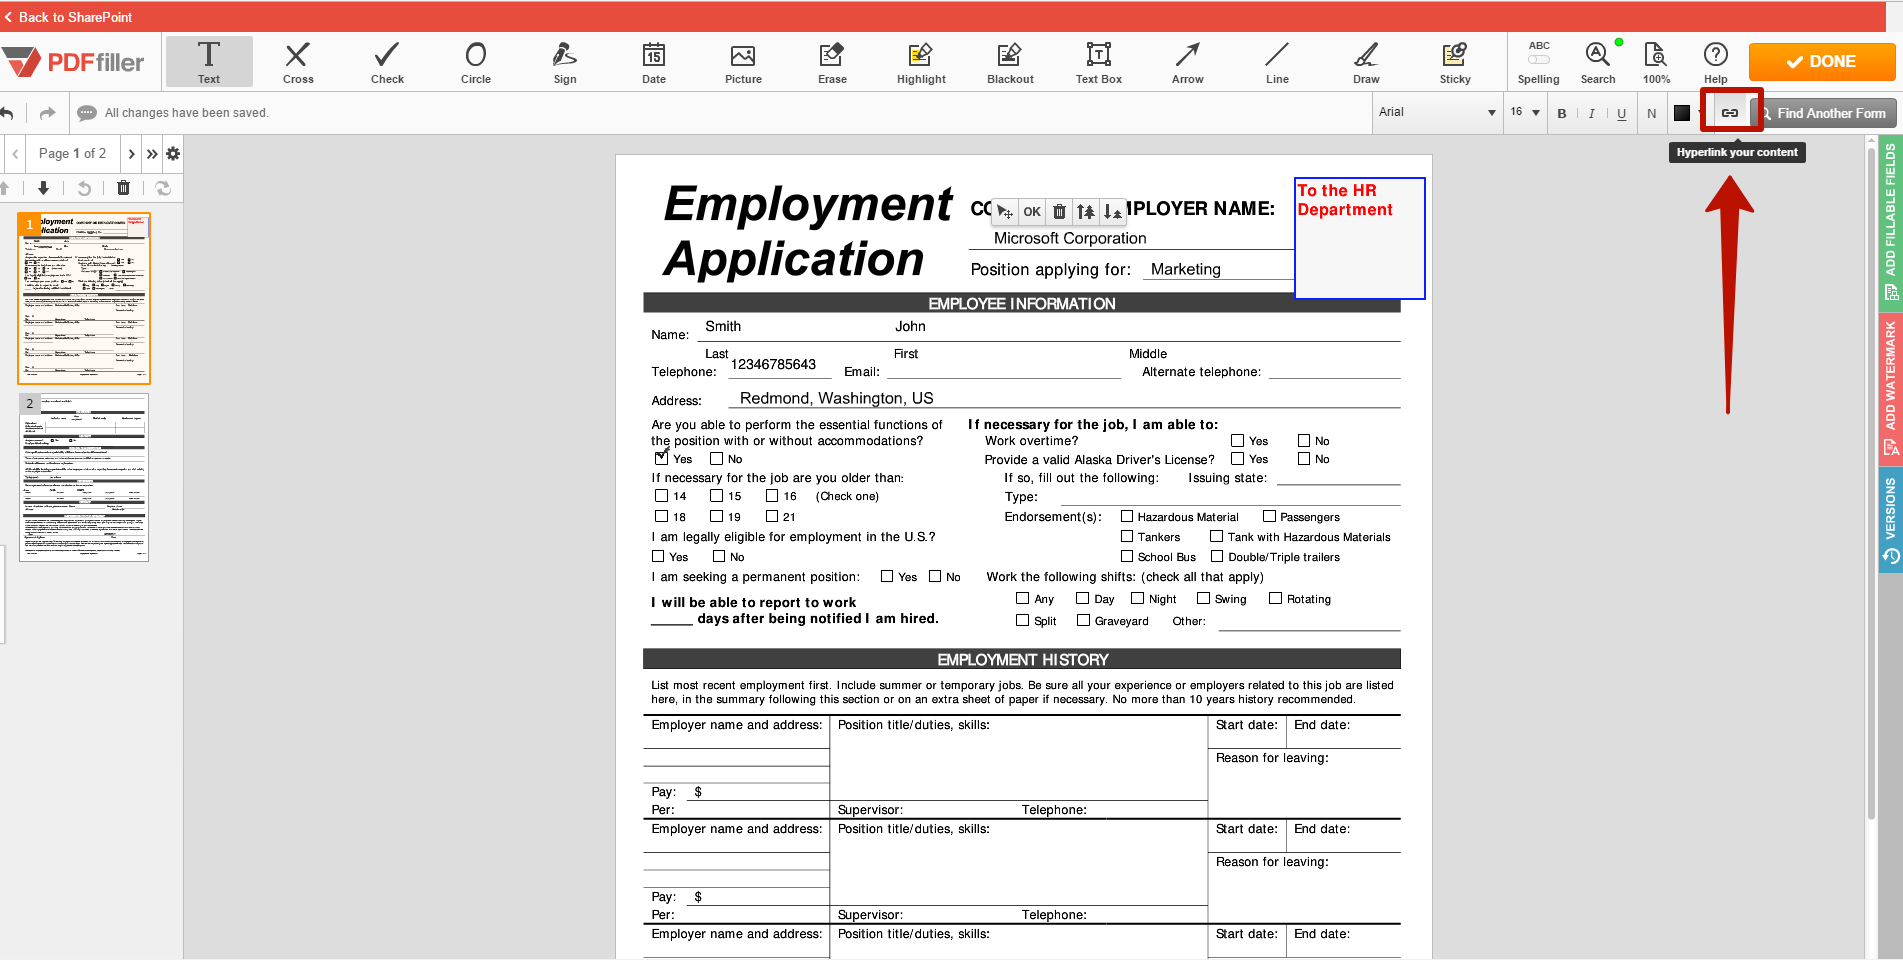This screenshot has height=960, width=1903.
Task: Click the enlarge text size icon
Action: pos(1086,212)
